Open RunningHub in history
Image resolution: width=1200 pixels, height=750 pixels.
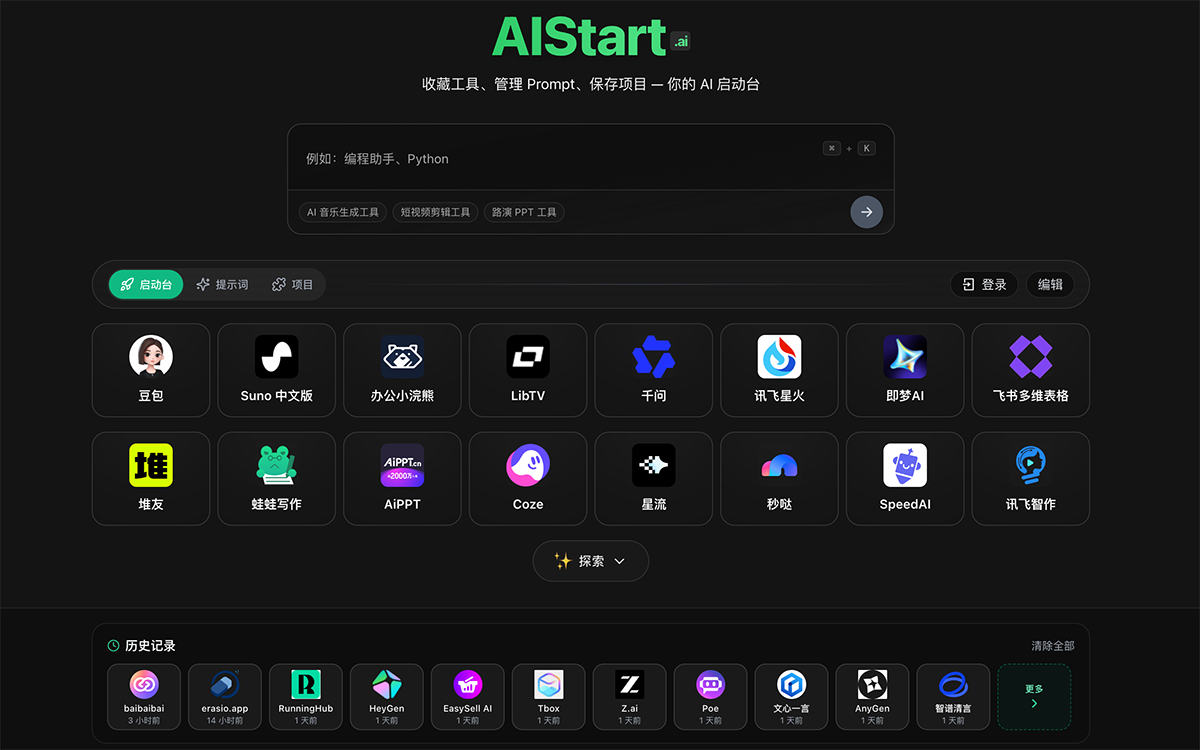tap(306, 697)
